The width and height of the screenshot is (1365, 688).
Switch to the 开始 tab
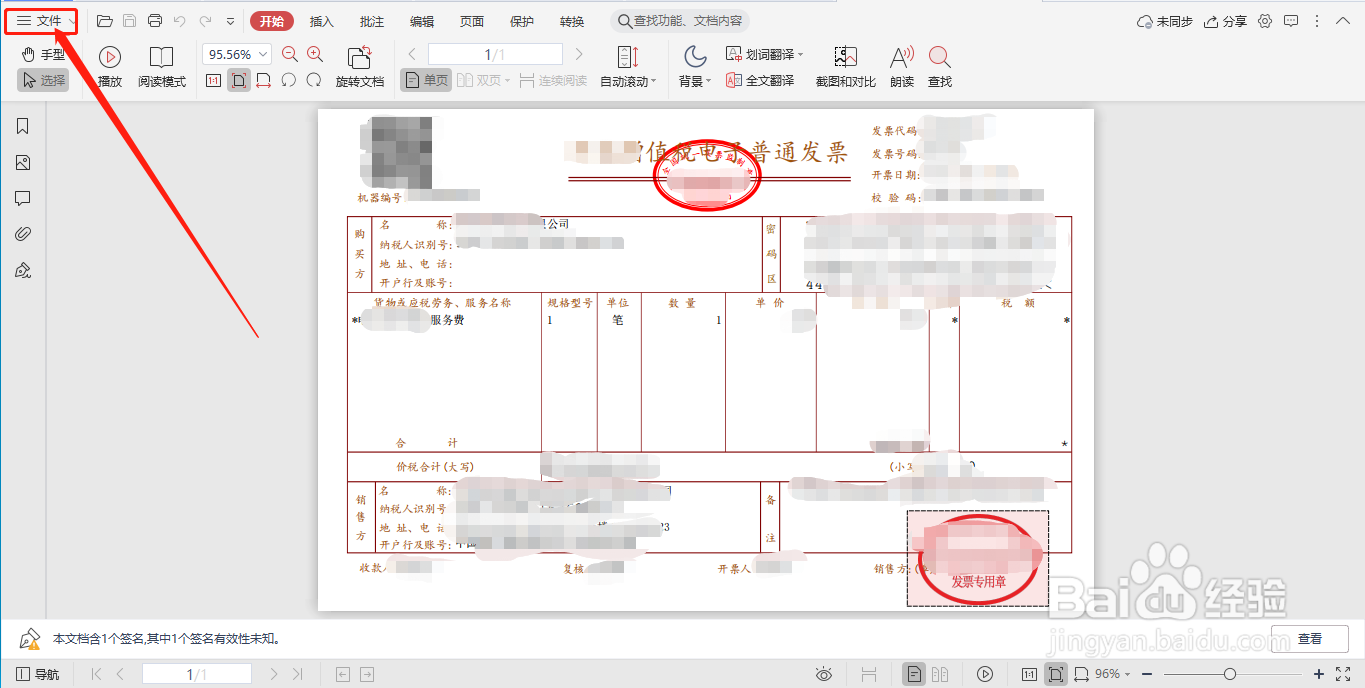point(272,21)
